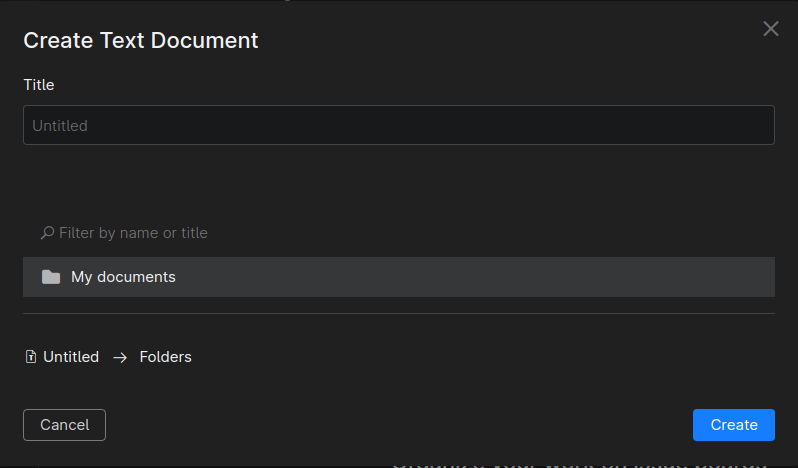Click the folder icon beside My documents
798x468 pixels.
[x=51, y=277]
